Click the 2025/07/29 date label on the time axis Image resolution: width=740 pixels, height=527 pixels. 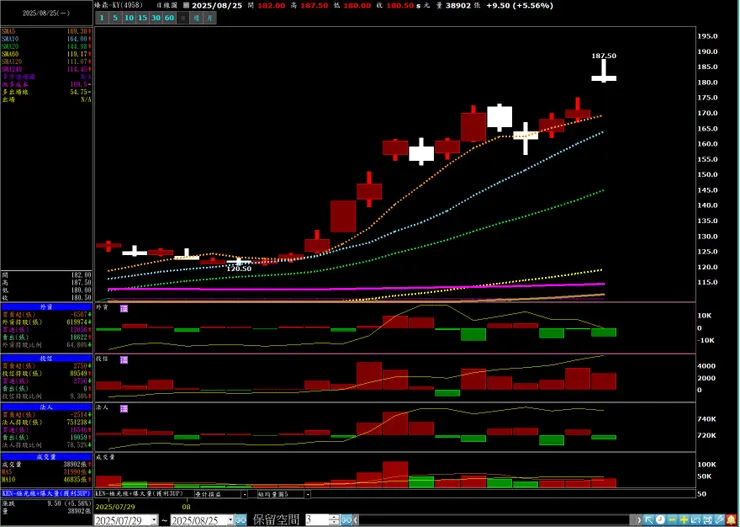pos(115,507)
